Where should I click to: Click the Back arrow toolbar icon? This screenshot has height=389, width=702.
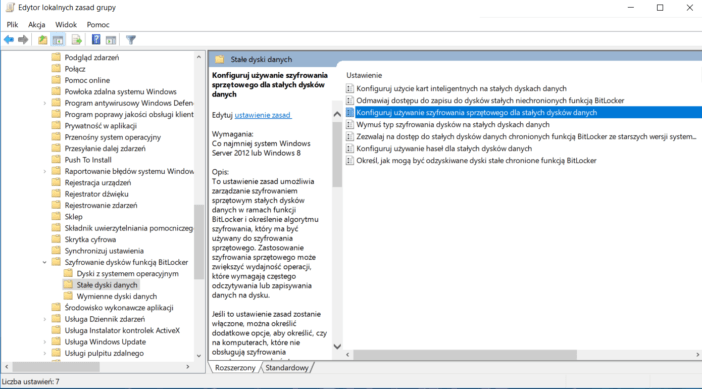click(9, 40)
